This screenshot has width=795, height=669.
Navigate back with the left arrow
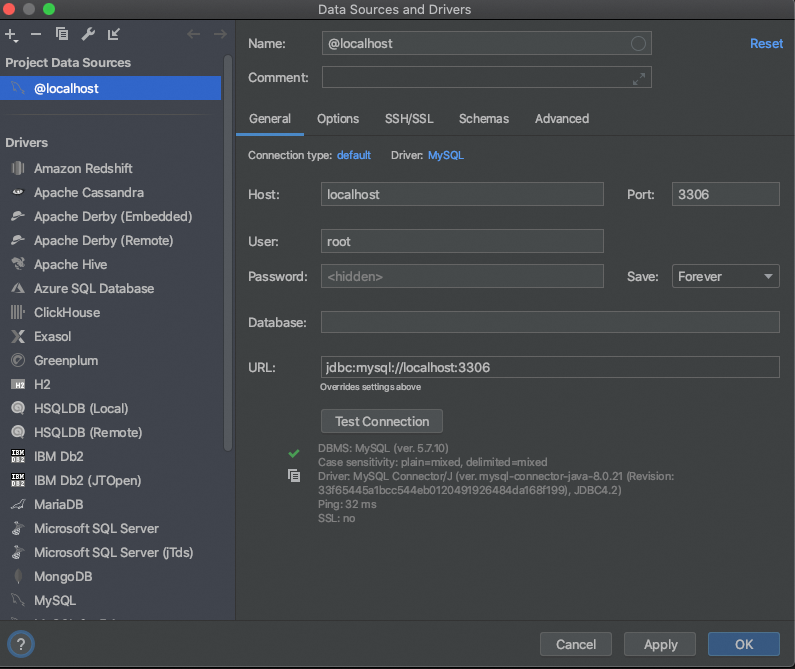point(194,34)
